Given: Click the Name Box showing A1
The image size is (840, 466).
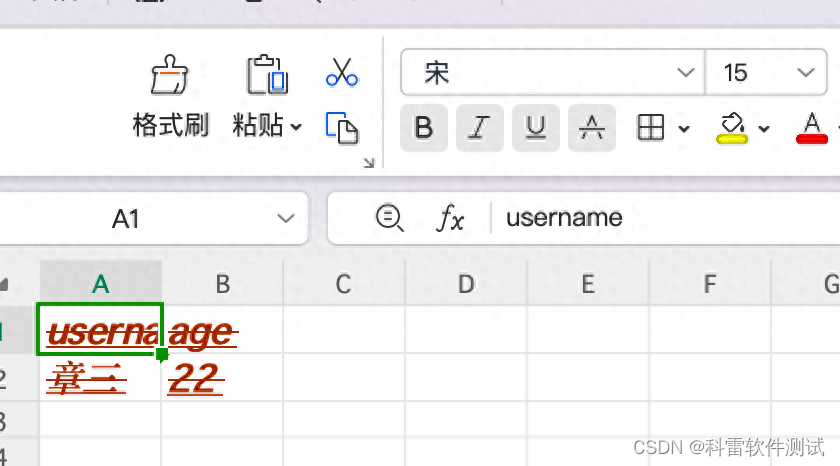Looking at the screenshot, I should (125, 219).
